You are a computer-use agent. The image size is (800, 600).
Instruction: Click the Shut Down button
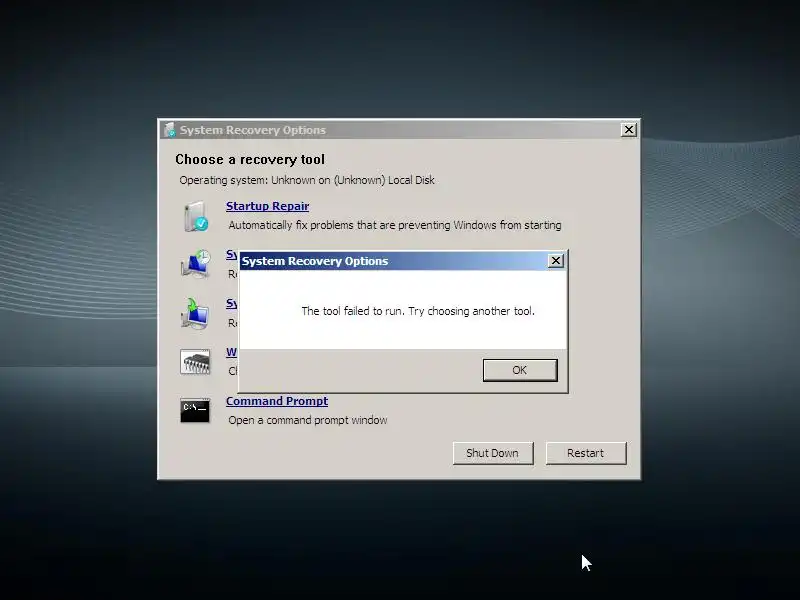493,453
